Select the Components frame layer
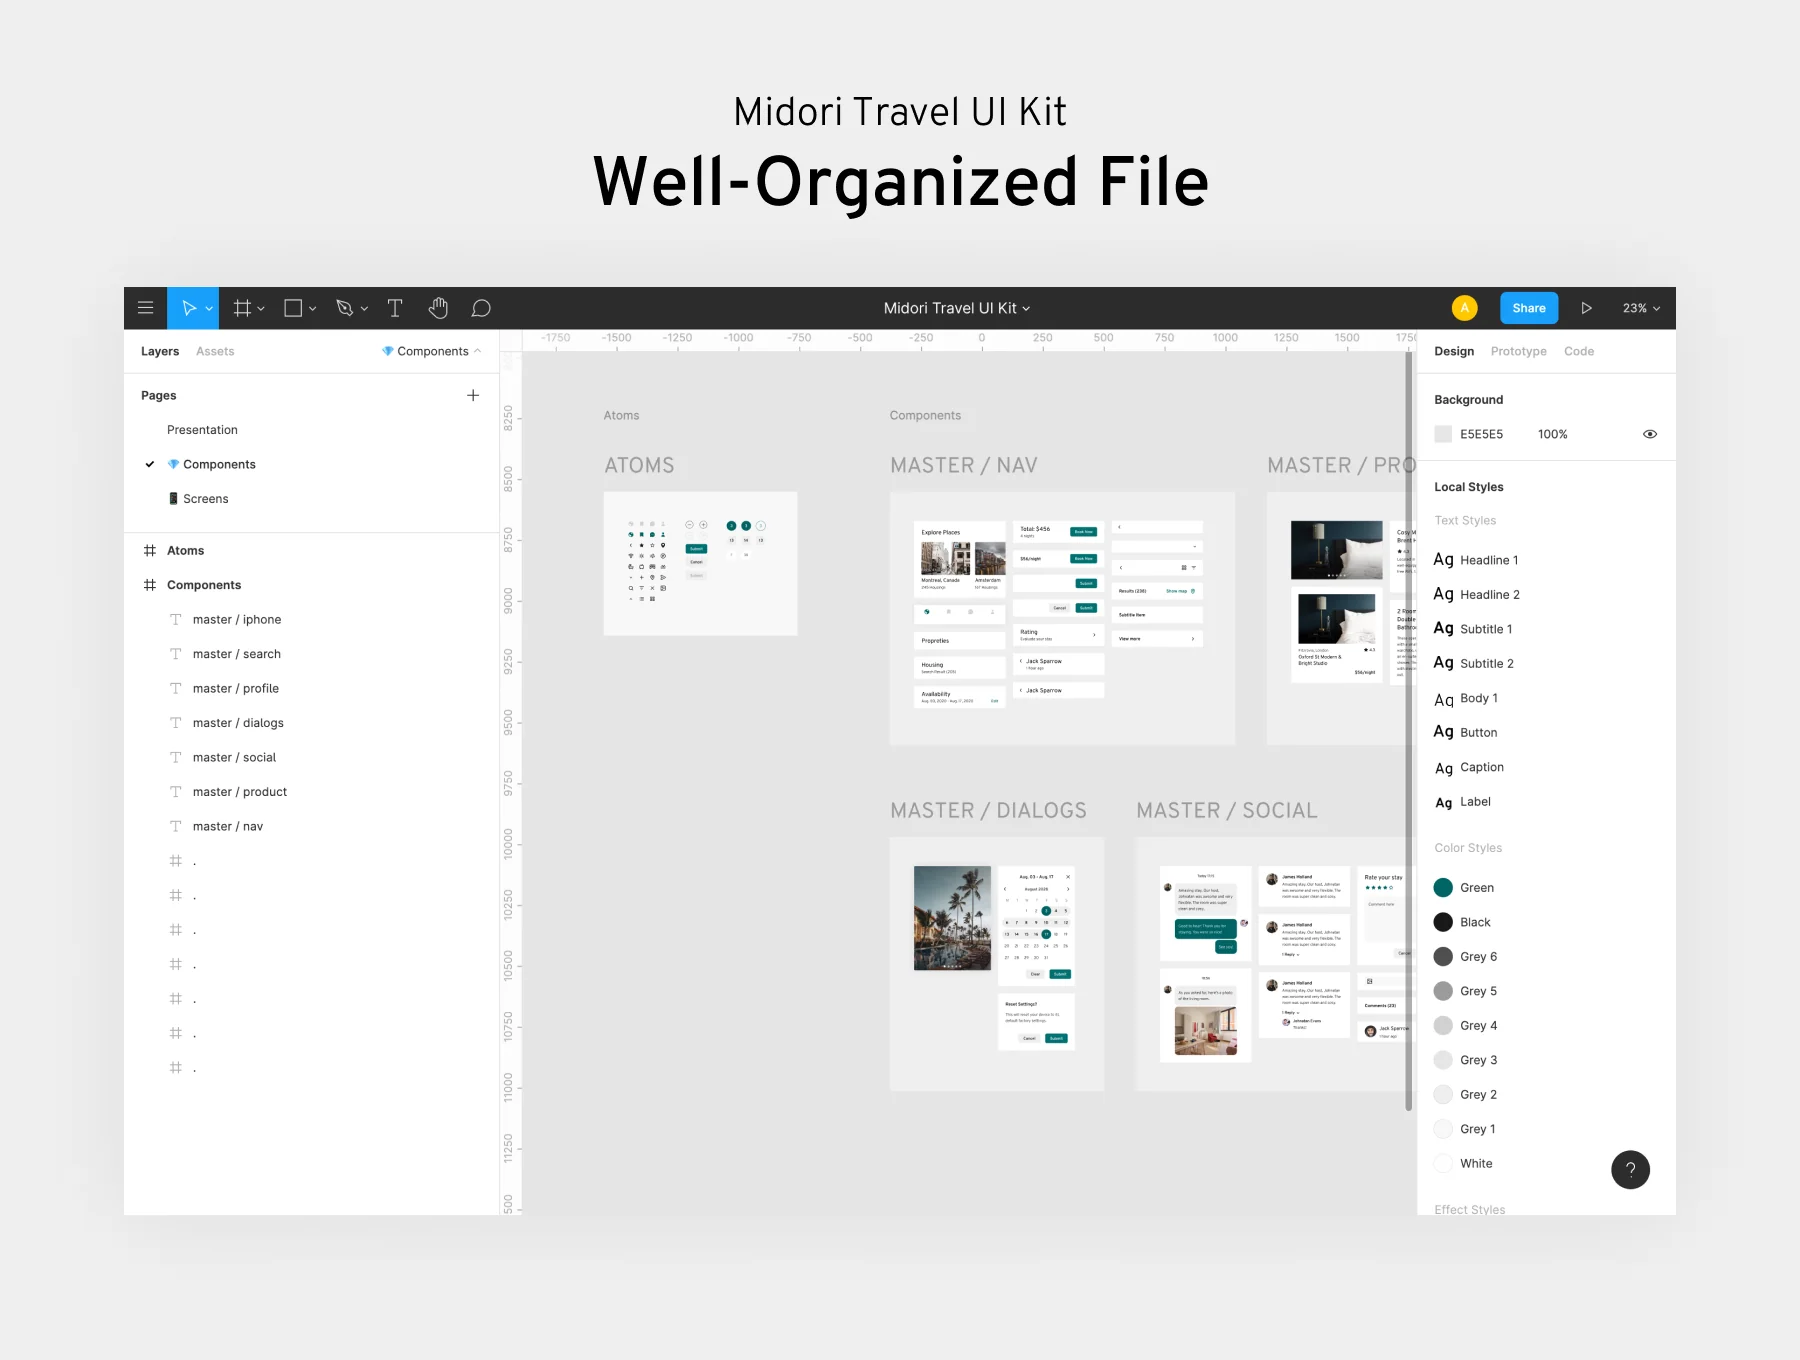The height and width of the screenshot is (1360, 1800). 204,585
